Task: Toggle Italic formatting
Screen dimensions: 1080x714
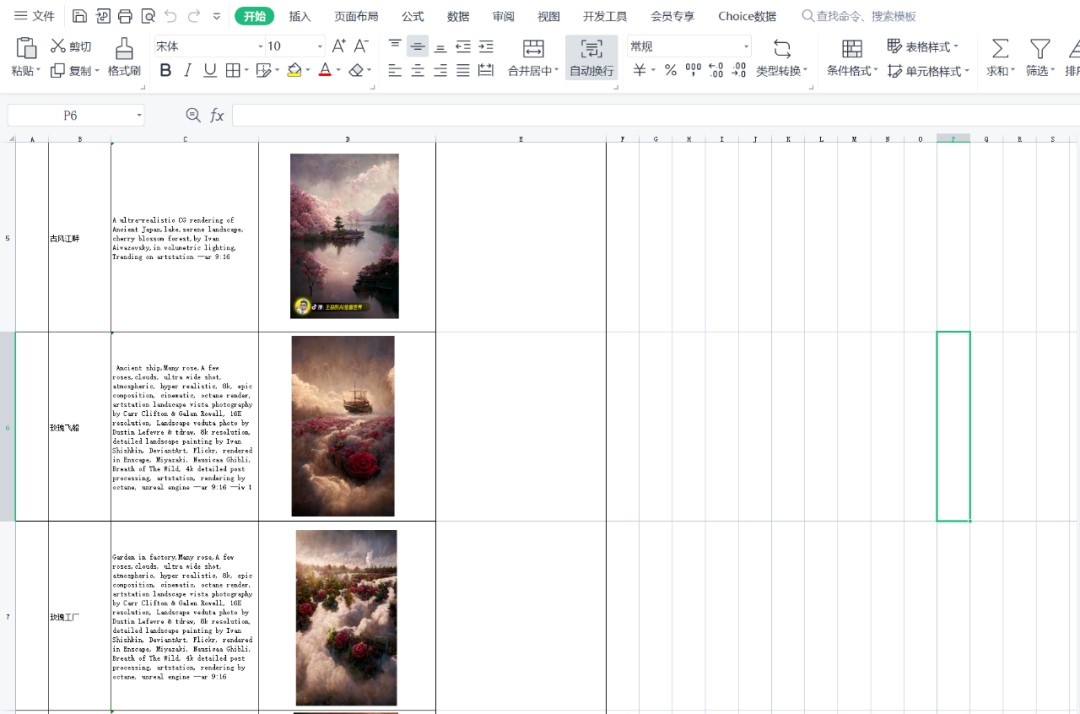Action: pos(188,70)
